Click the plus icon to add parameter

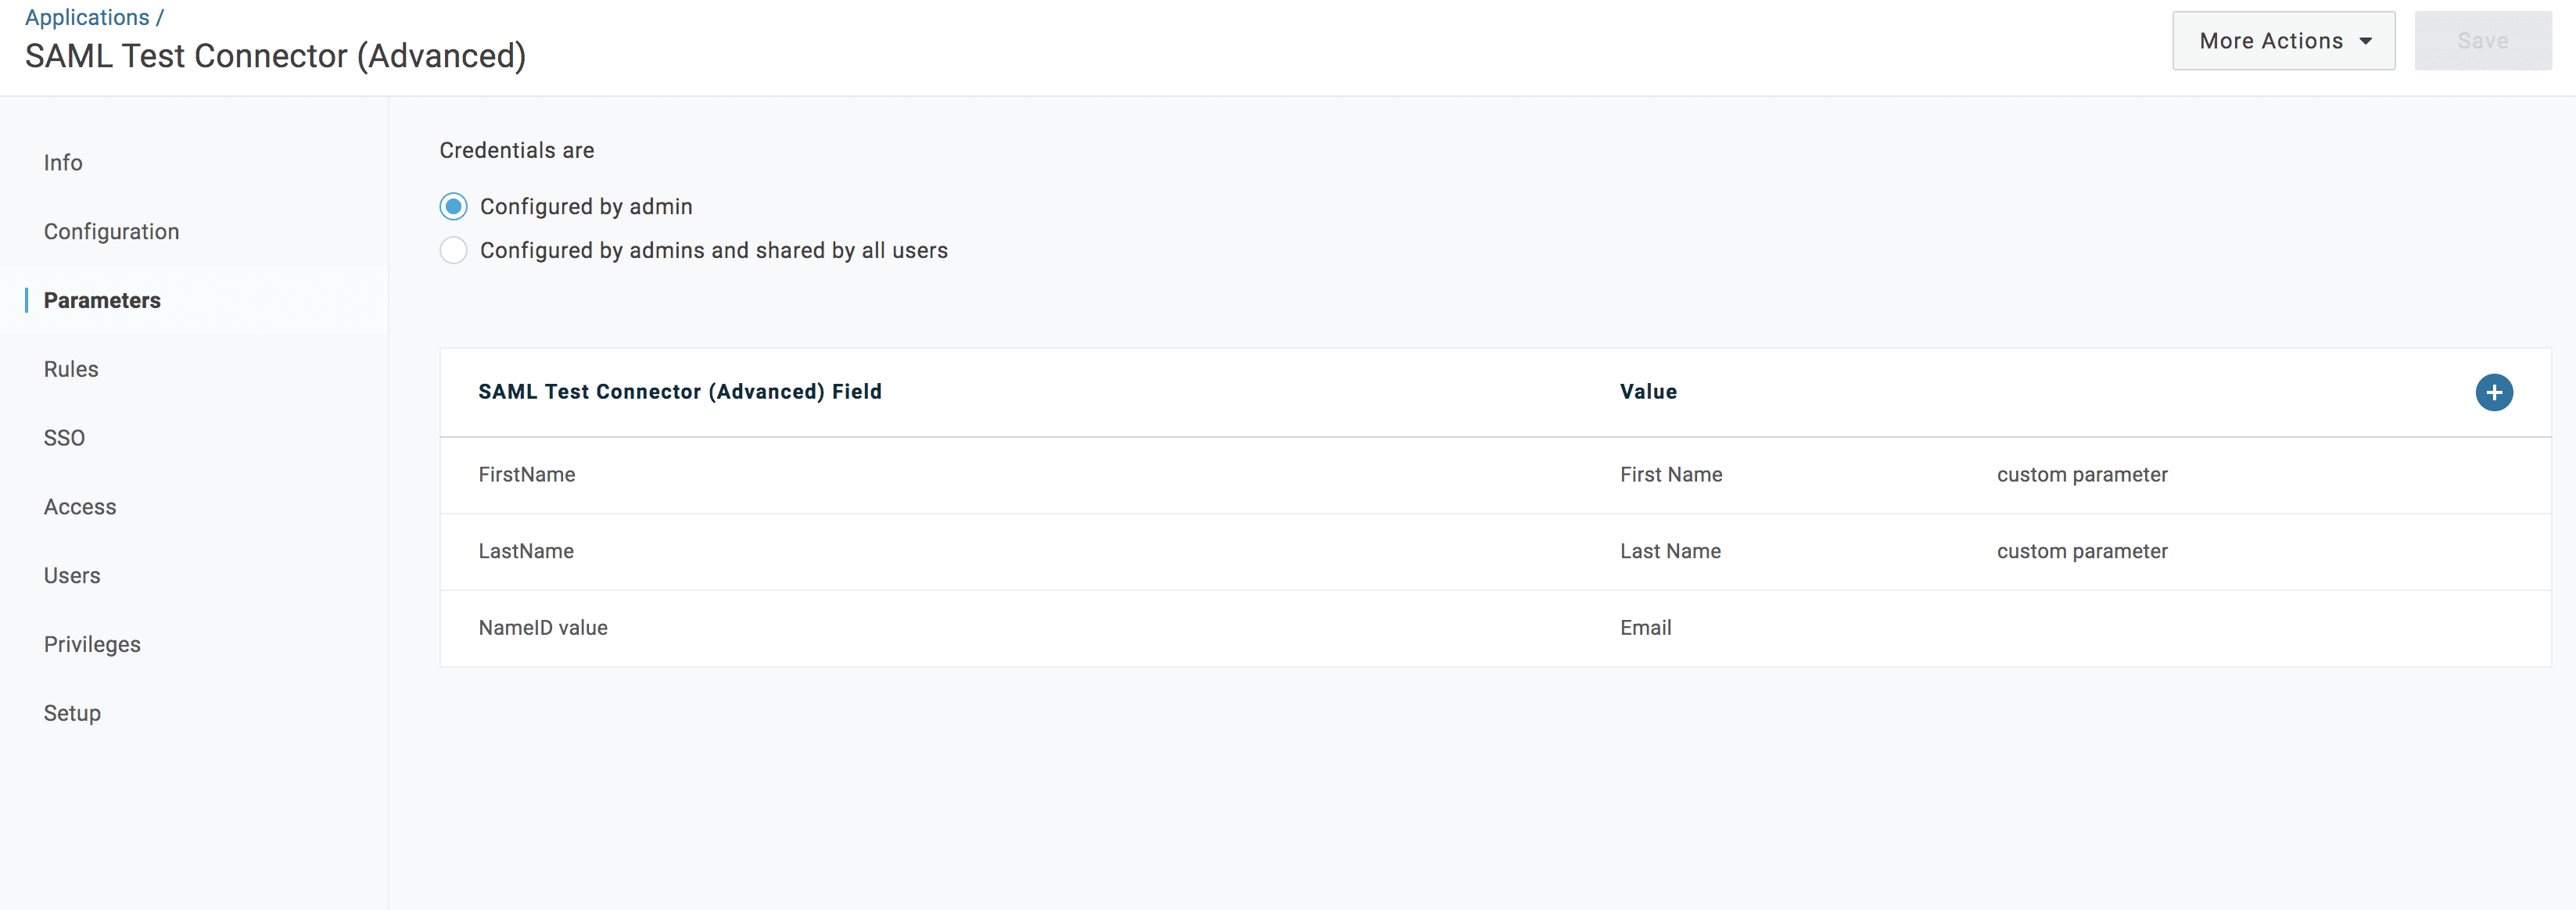tap(2493, 392)
